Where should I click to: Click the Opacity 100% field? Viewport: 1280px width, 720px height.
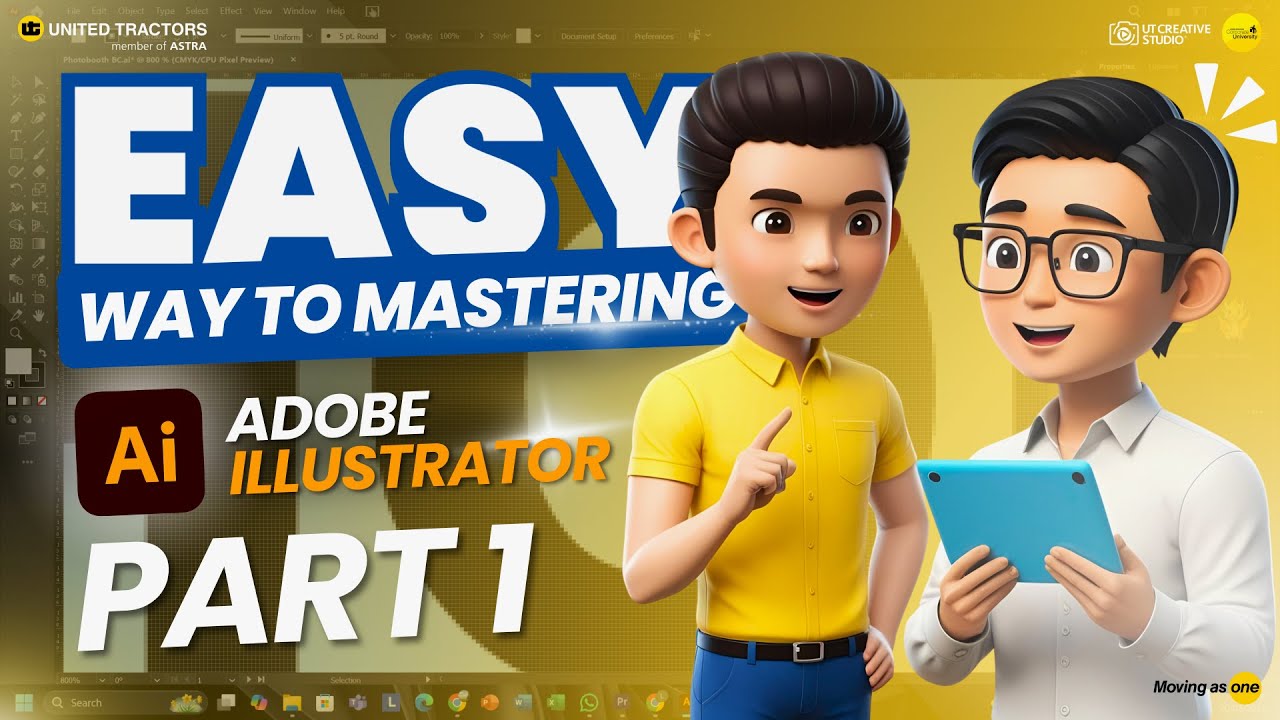450,36
